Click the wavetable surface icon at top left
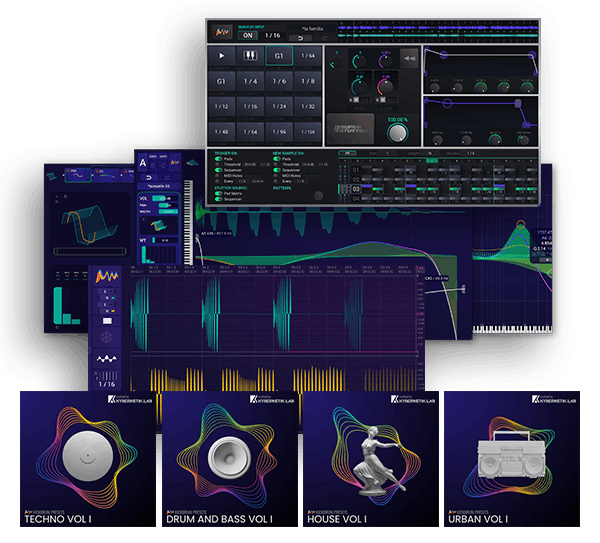Image resolution: width=600 pixels, height=543 pixels. 52,176
